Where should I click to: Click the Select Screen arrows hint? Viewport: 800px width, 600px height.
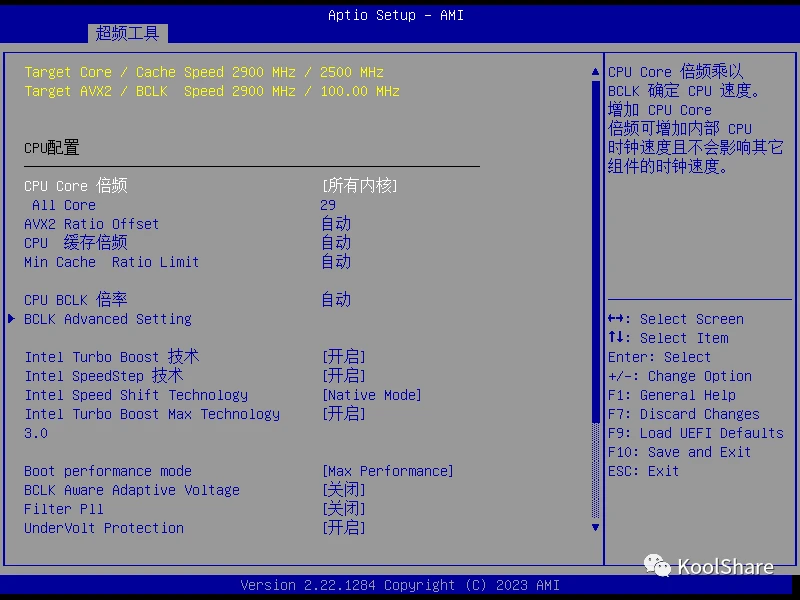pyautogui.click(x=676, y=319)
